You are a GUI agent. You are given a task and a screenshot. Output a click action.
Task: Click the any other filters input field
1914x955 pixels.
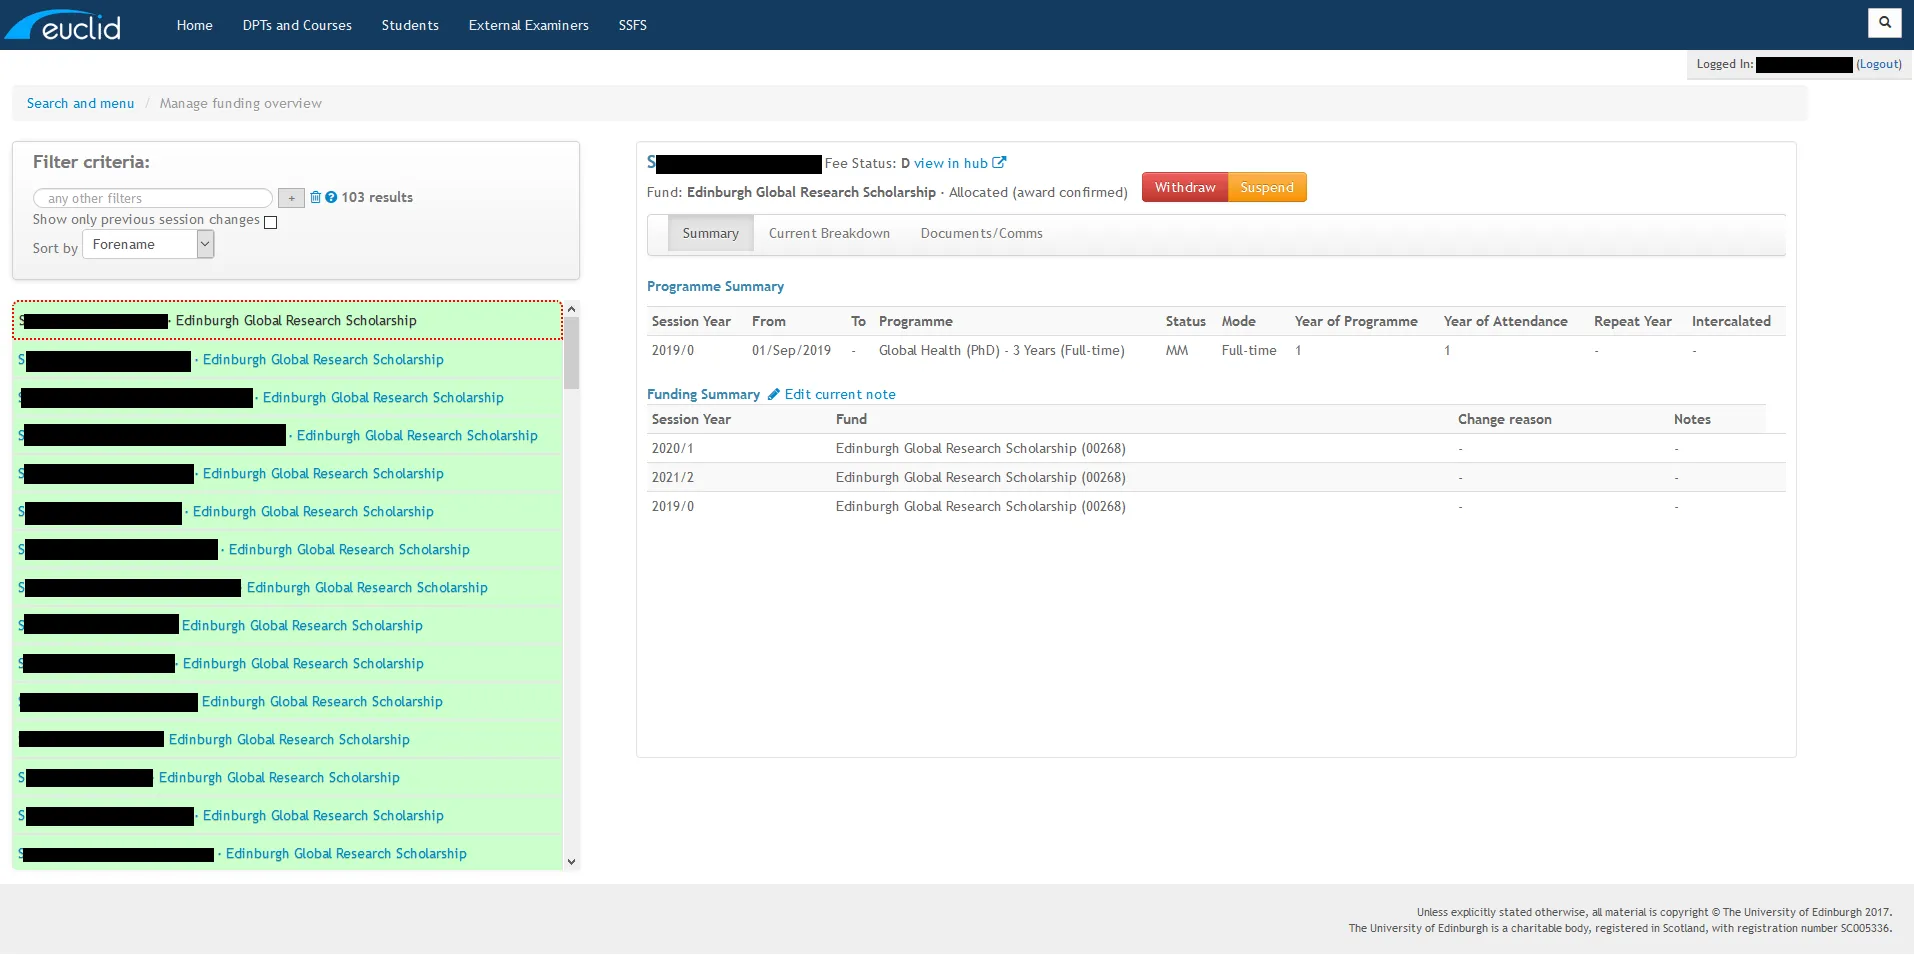(x=152, y=198)
